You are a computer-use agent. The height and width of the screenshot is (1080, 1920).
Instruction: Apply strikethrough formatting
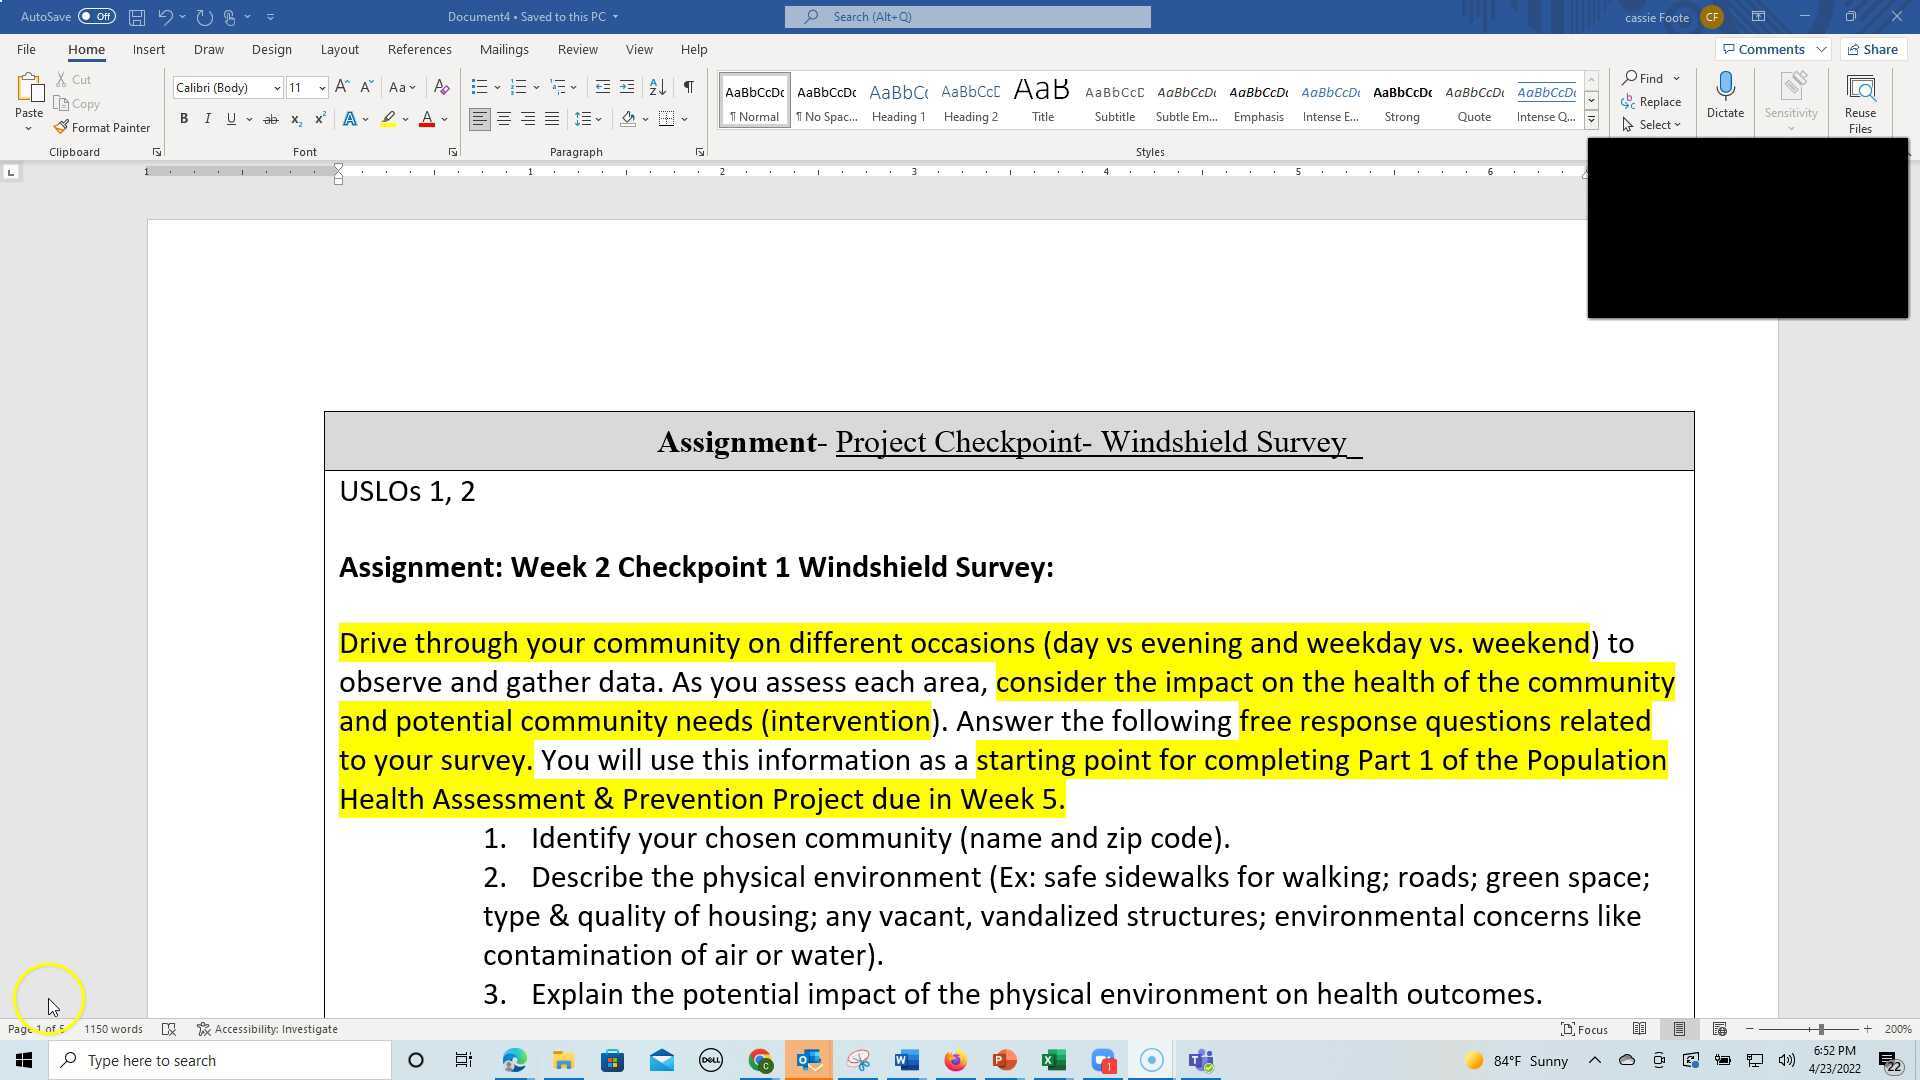coord(270,118)
